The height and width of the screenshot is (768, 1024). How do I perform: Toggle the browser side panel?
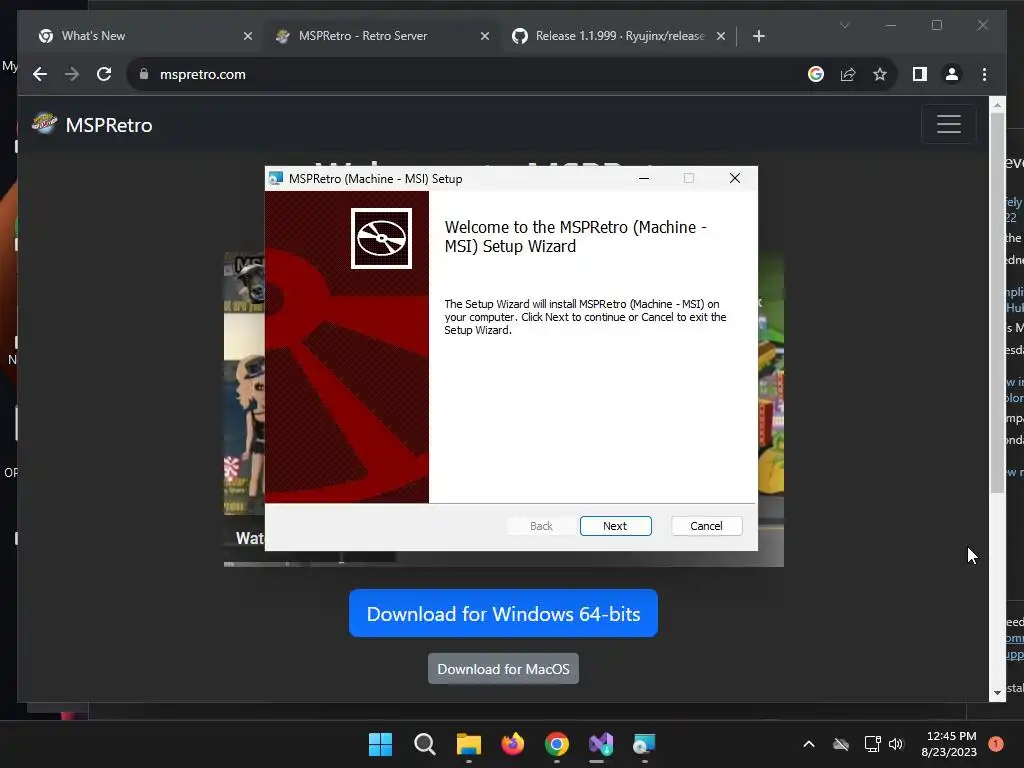point(920,74)
